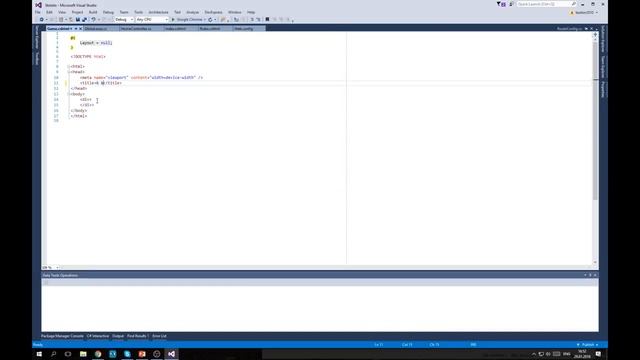Click the Visual Studio logo icon
The height and width of the screenshot is (360, 640).
[38, 5]
